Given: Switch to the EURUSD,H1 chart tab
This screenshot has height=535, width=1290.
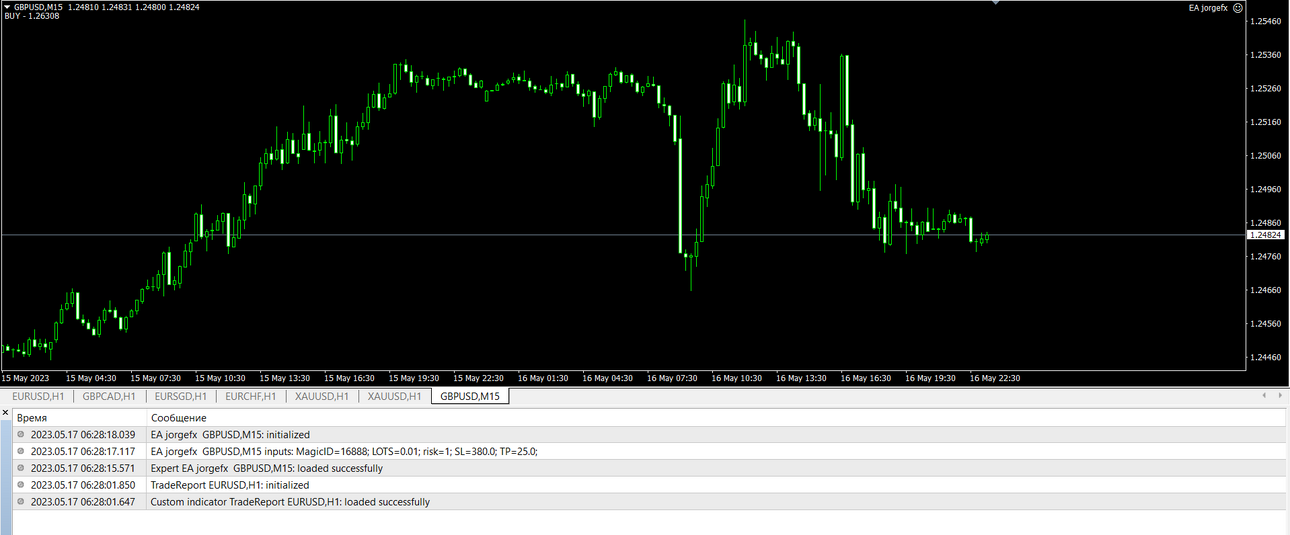Looking at the screenshot, I should (x=37, y=397).
